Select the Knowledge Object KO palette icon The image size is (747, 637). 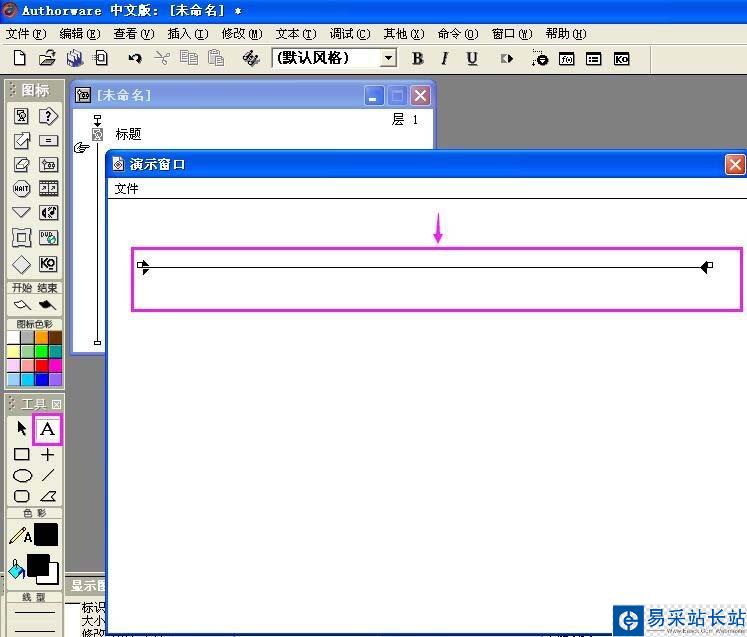coord(48,263)
